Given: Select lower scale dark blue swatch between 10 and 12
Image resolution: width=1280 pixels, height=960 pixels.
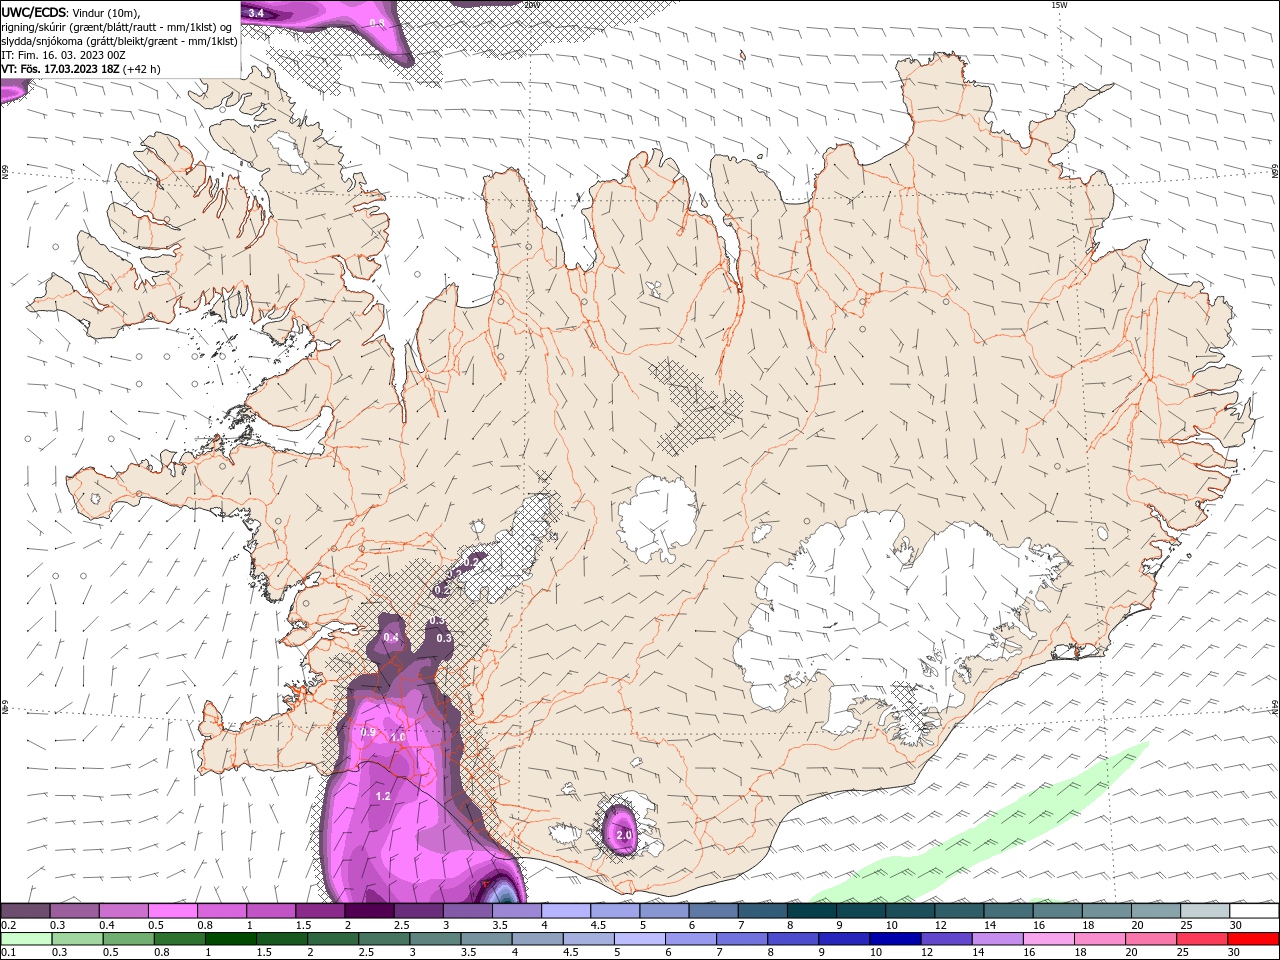Looking at the screenshot, I should click(x=896, y=939).
